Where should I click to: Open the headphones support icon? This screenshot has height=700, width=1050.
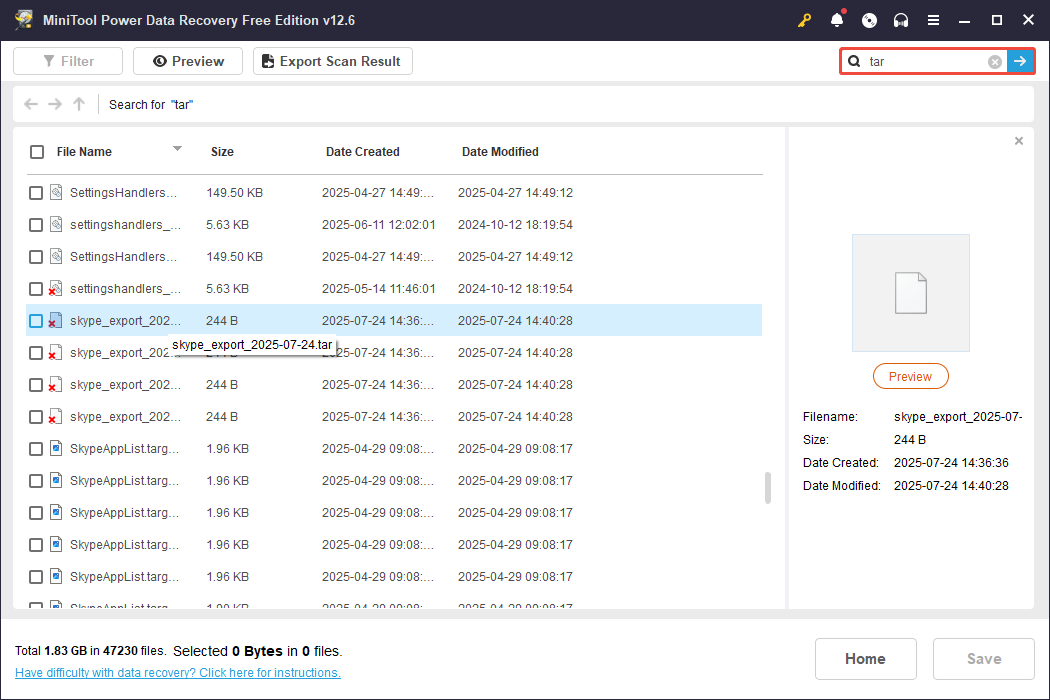pos(900,19)
